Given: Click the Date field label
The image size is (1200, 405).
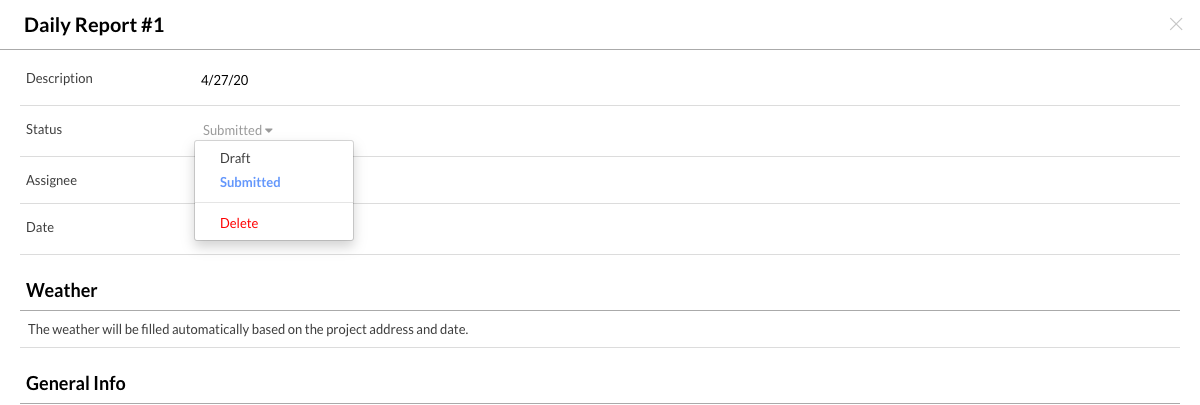Looking at the screenshot, I should tap(40, 227).
